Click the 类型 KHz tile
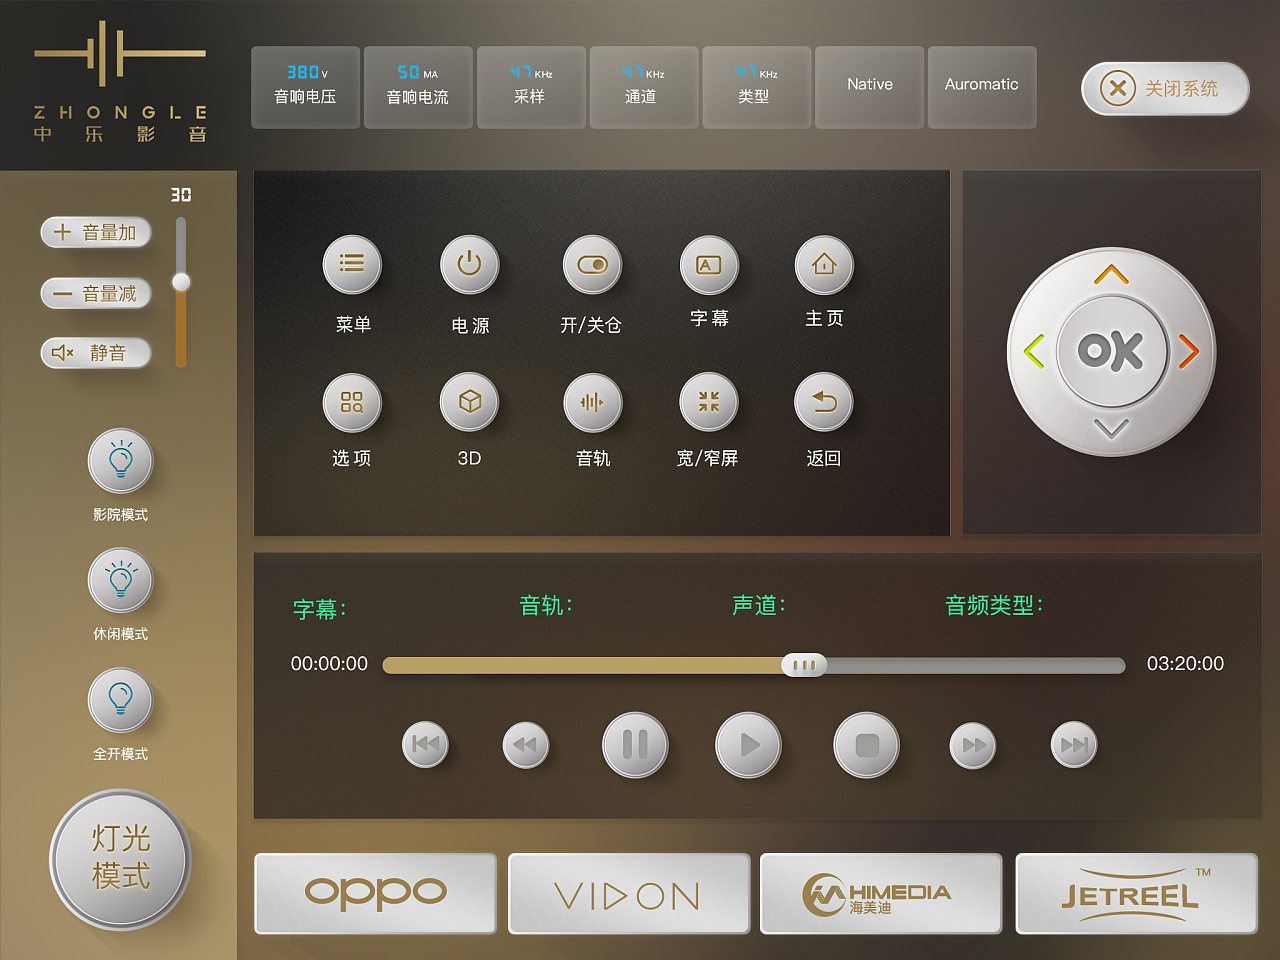This screenshot has height=960, width=1280. click(757, 87)
